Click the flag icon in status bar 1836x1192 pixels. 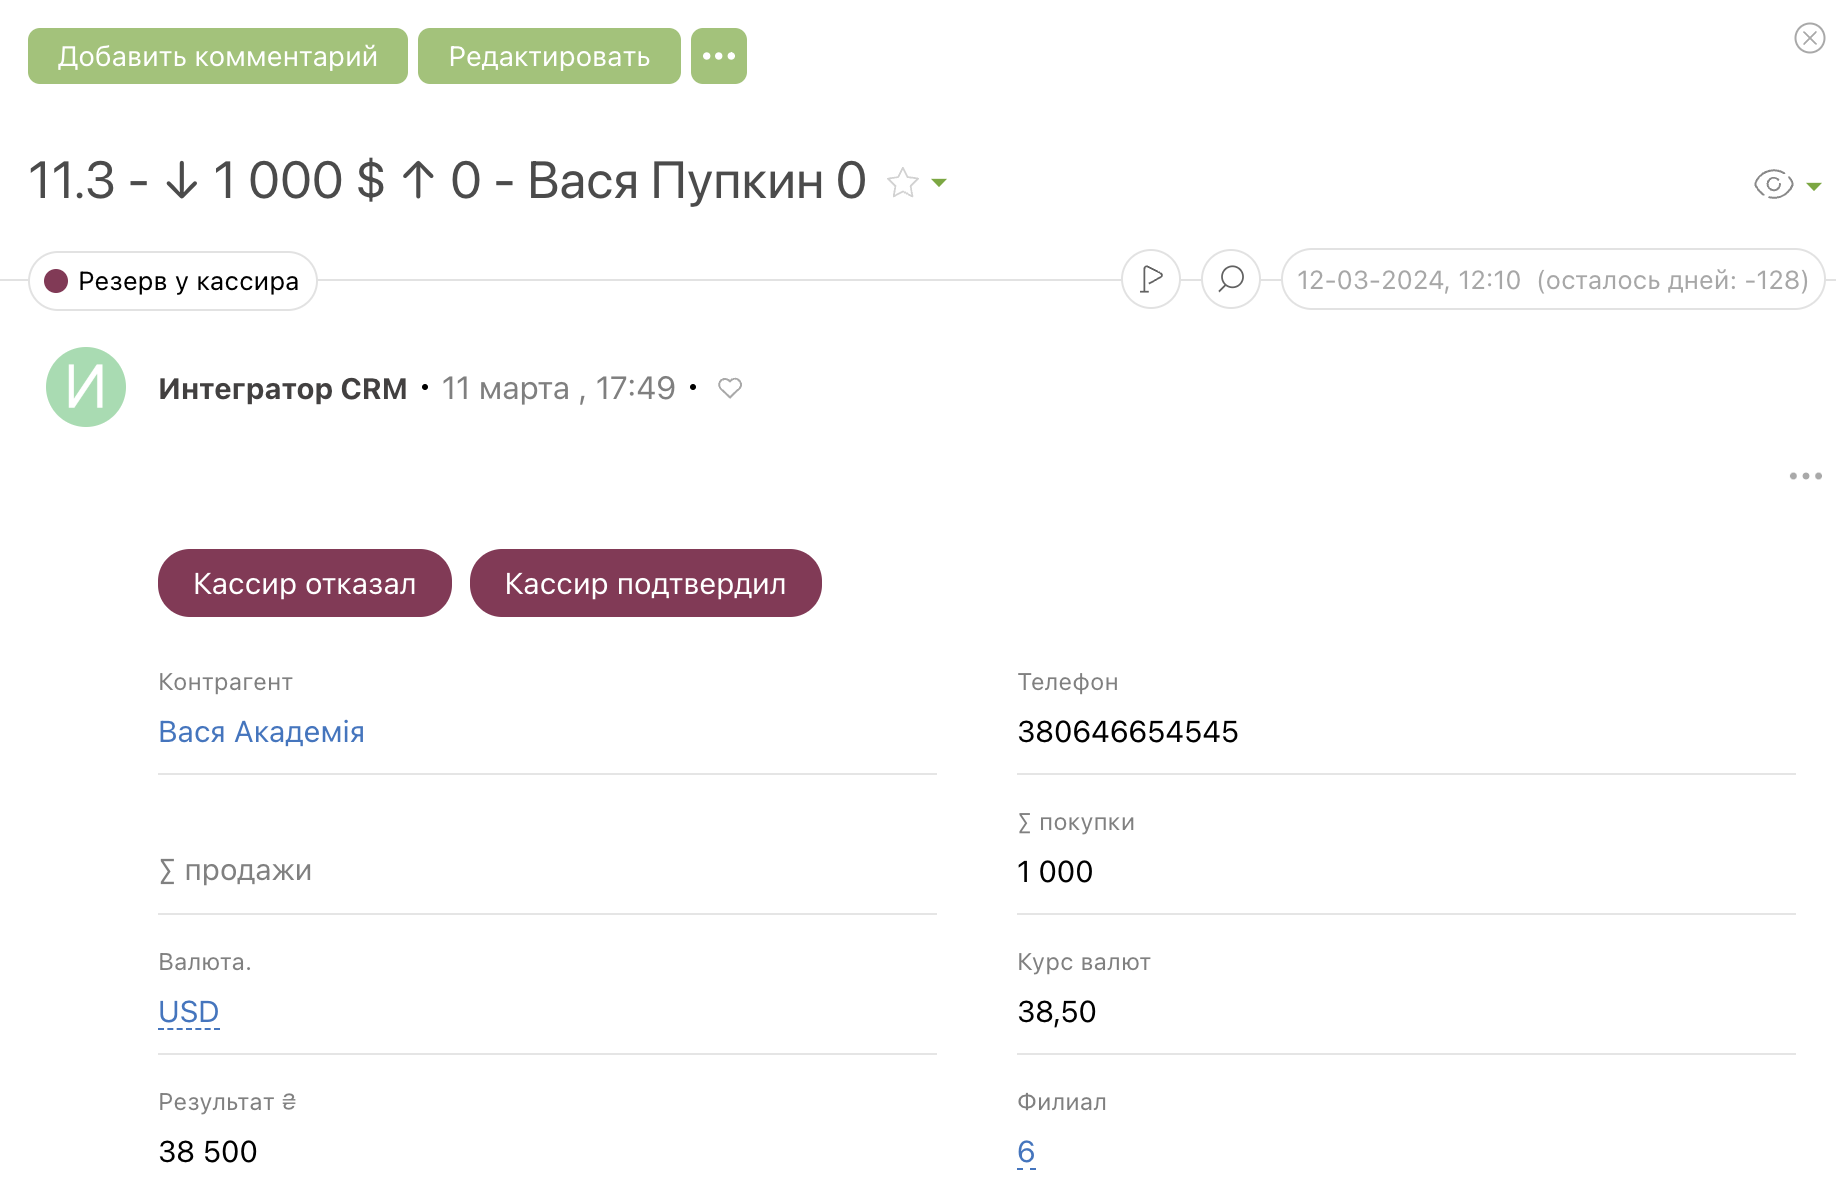click(x=1151, y=279)
